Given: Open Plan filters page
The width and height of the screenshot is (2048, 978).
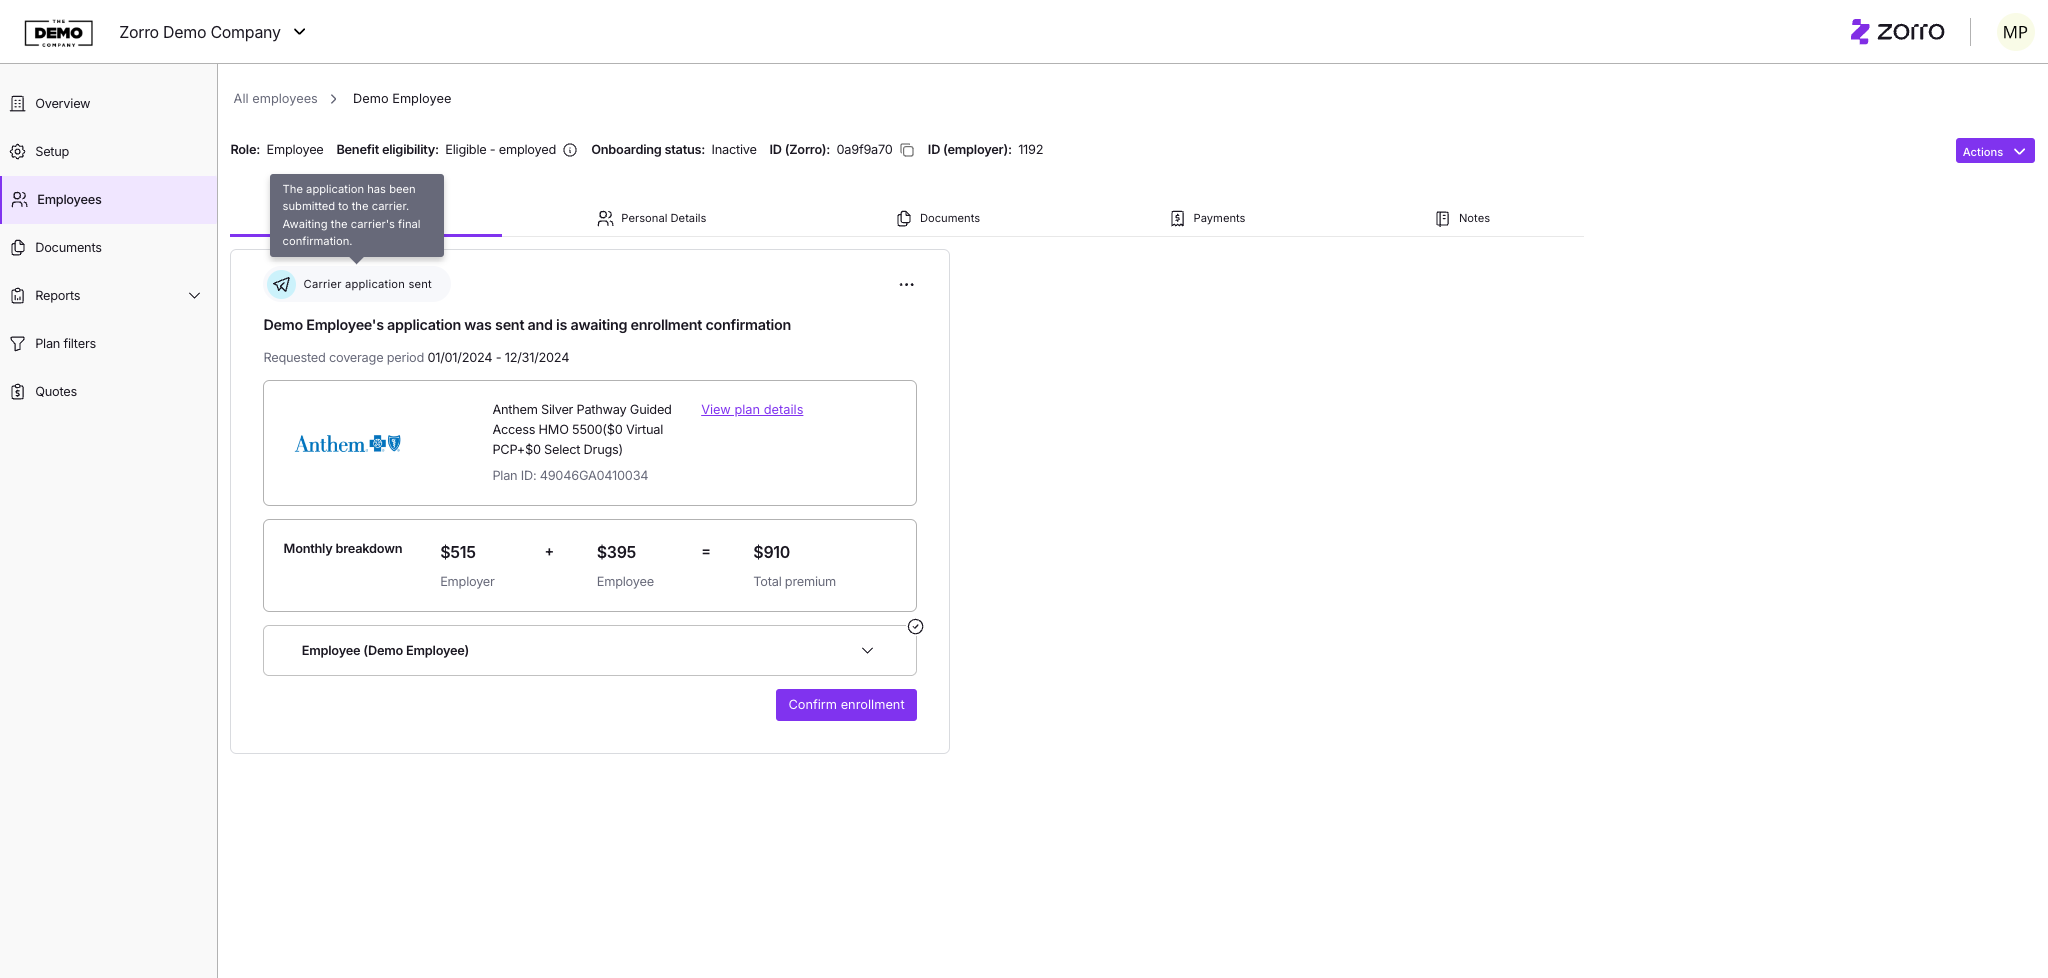Looking at the screenshot, I should pos(65,344).
